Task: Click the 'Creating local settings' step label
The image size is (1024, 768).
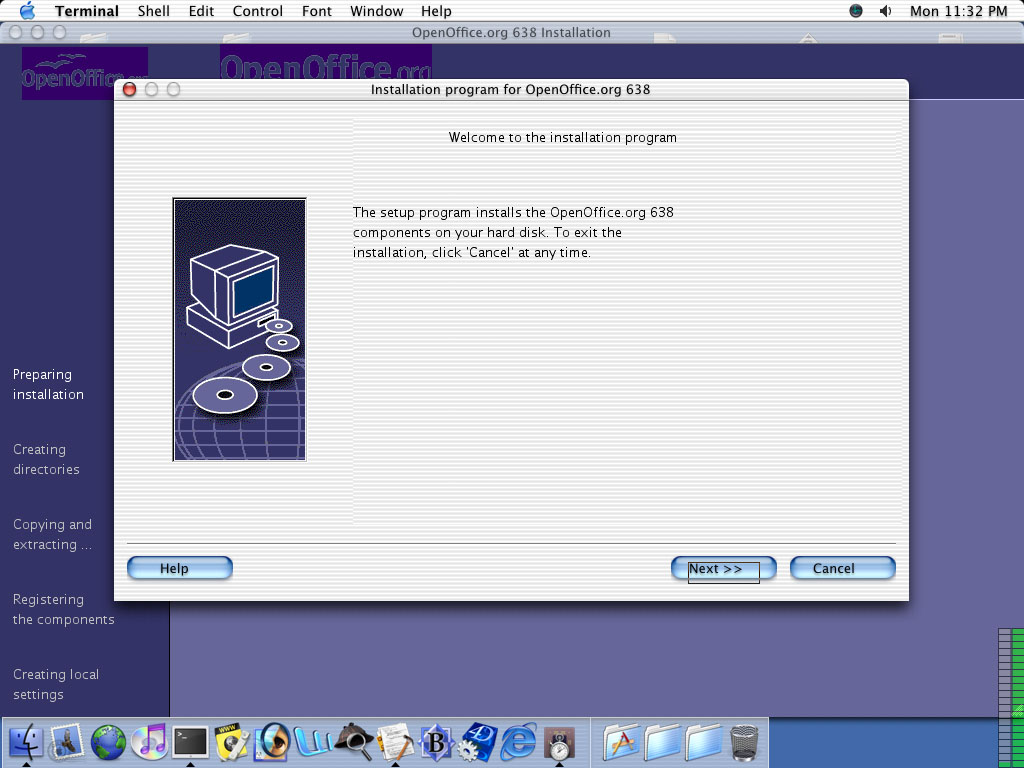Action: tap(56, 684)
